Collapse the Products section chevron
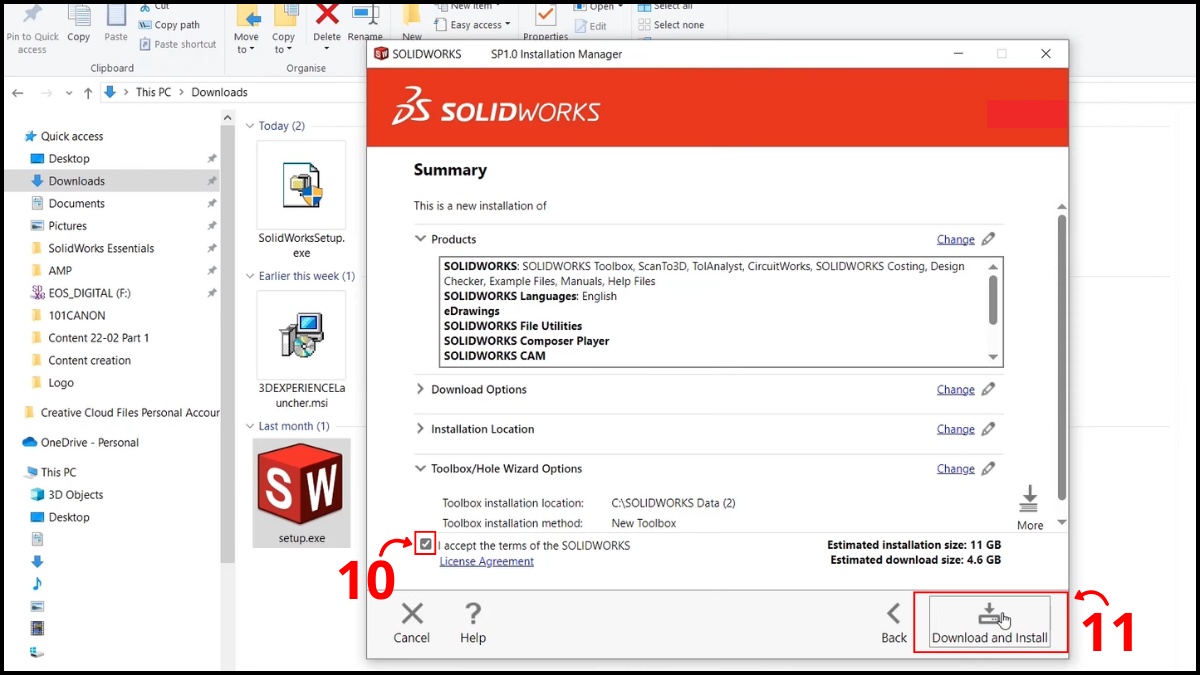This screenshot has width=1200, height=675. click(x=420, y=239)
